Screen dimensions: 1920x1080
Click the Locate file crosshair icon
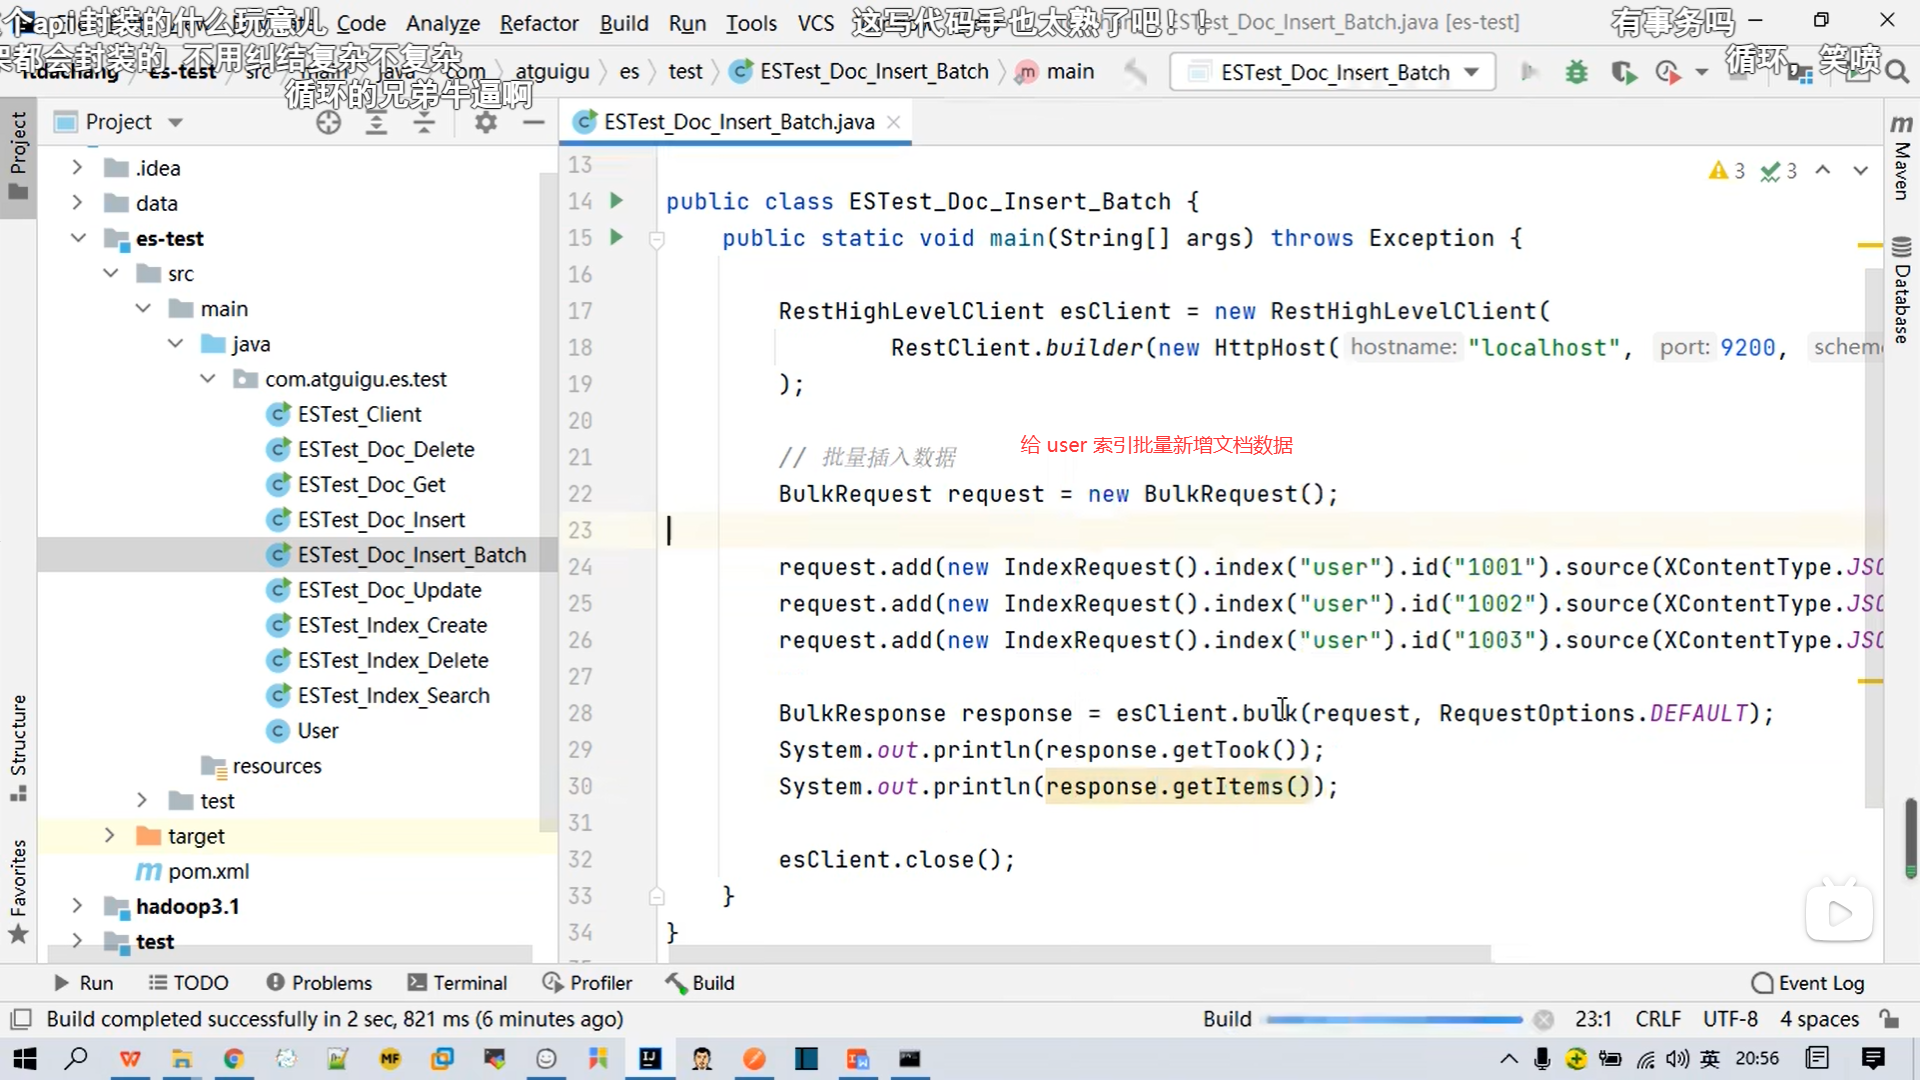point(328,122)
